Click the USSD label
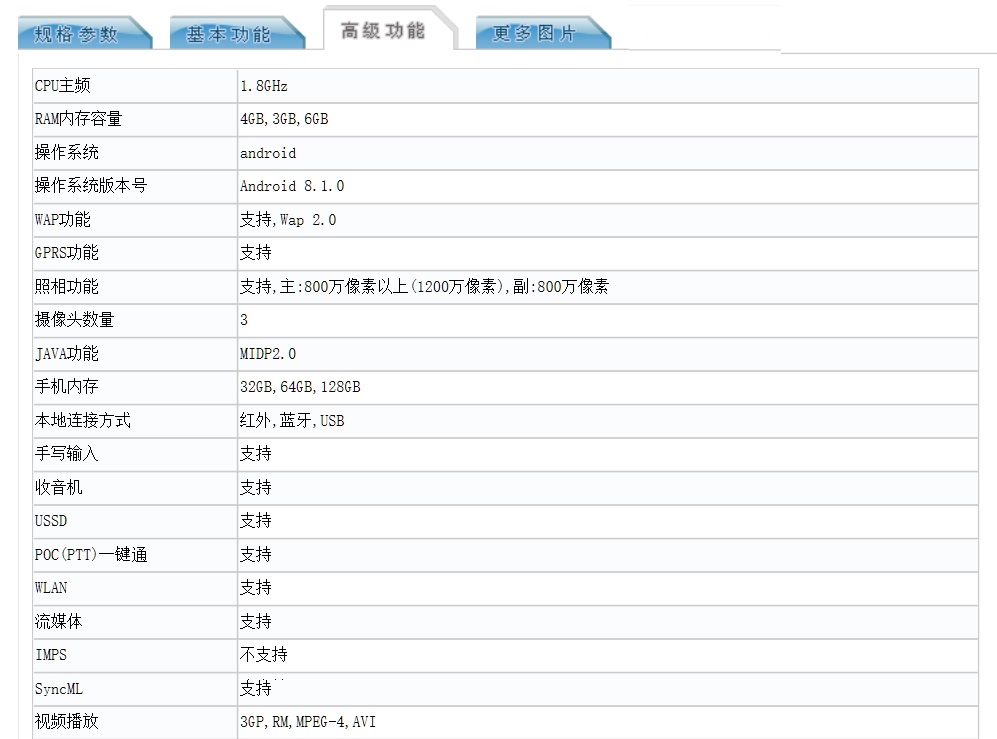Viewport: 997px width, 739px height. [x=51, y=521]
